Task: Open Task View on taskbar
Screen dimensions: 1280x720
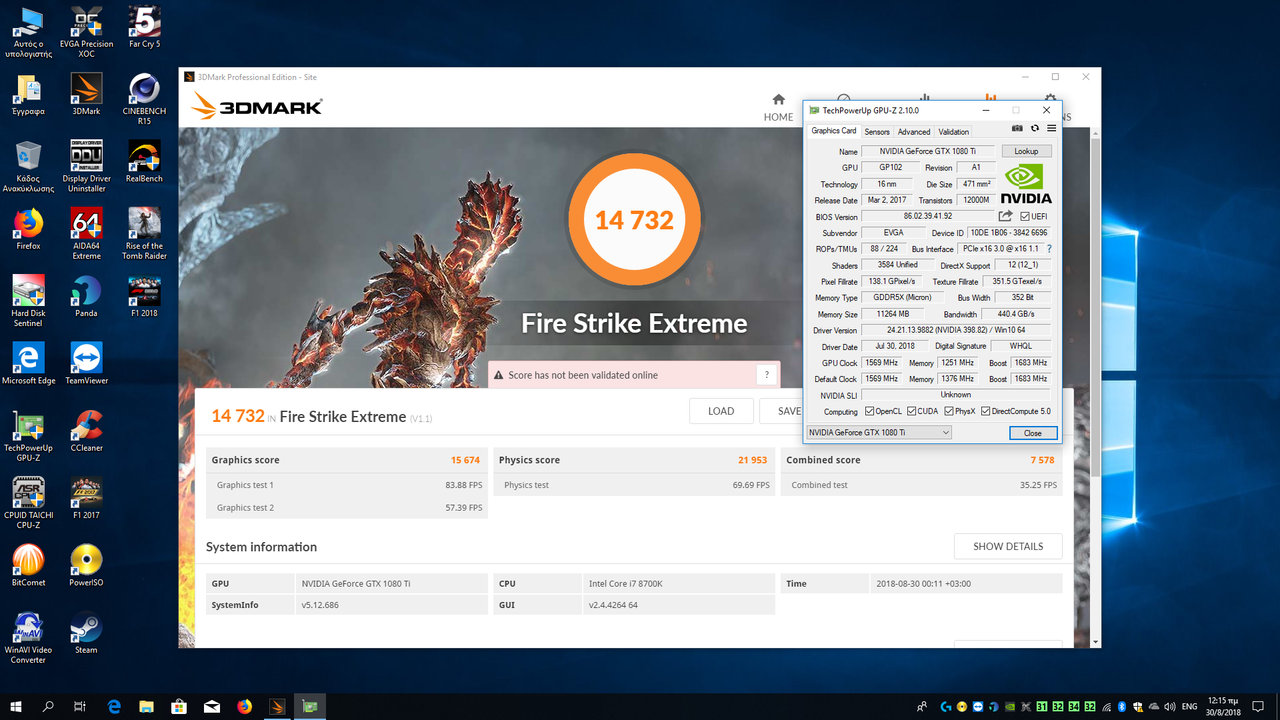Action: 80,706
